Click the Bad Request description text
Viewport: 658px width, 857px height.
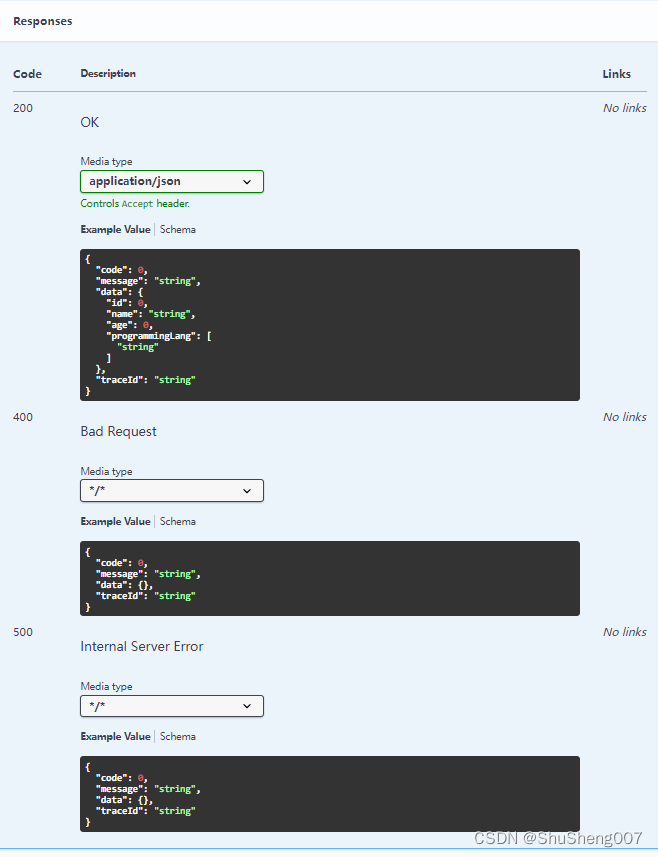point(119,431)
